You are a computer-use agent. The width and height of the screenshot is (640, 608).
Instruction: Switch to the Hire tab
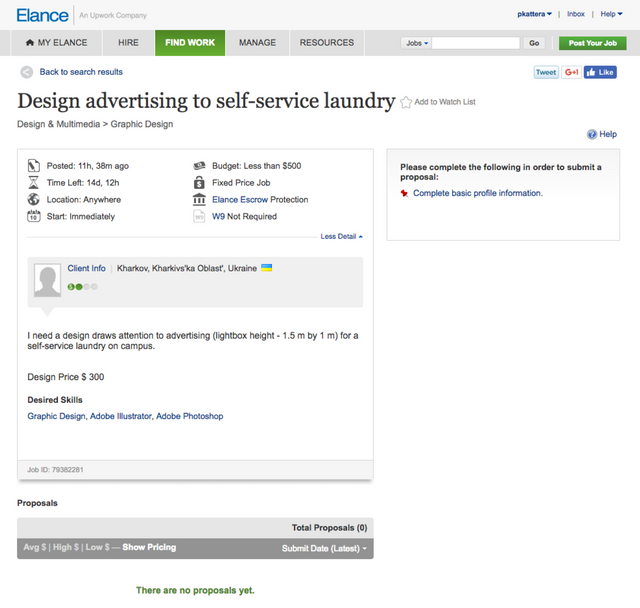pos(128,42)
